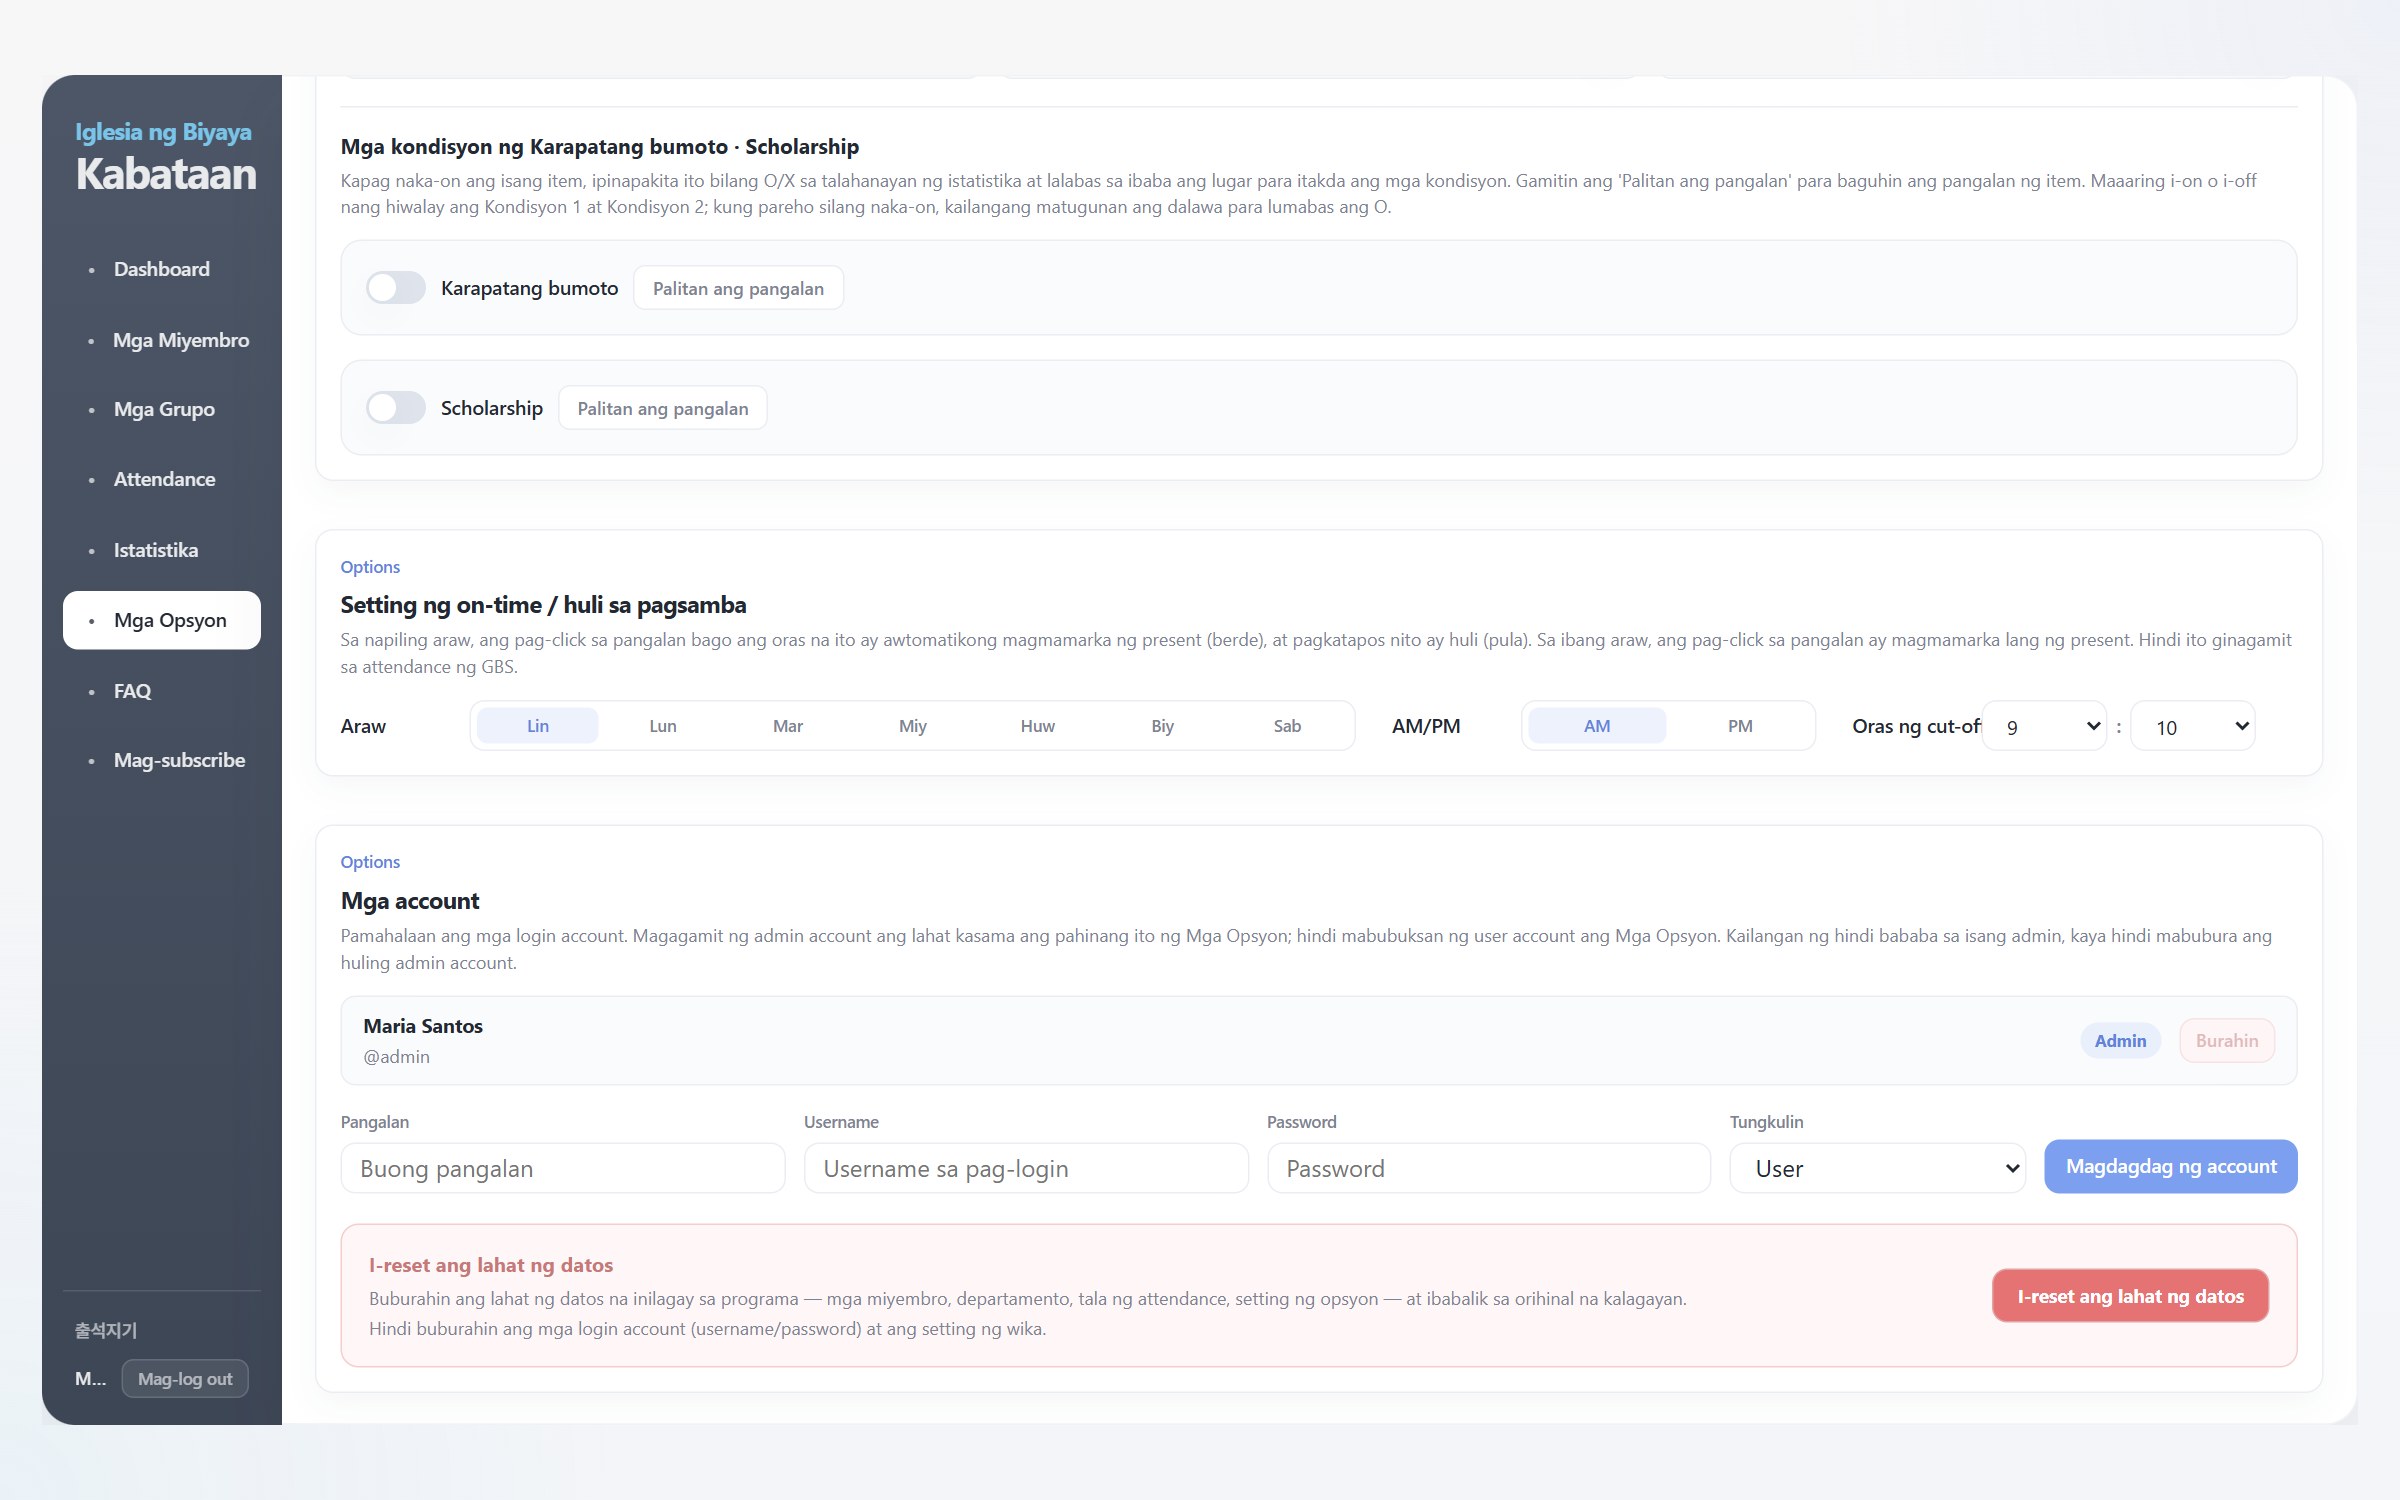Select Huw as the day
The height and width of the screenshot is (1500, 2400).
(x=1038, y=726)
